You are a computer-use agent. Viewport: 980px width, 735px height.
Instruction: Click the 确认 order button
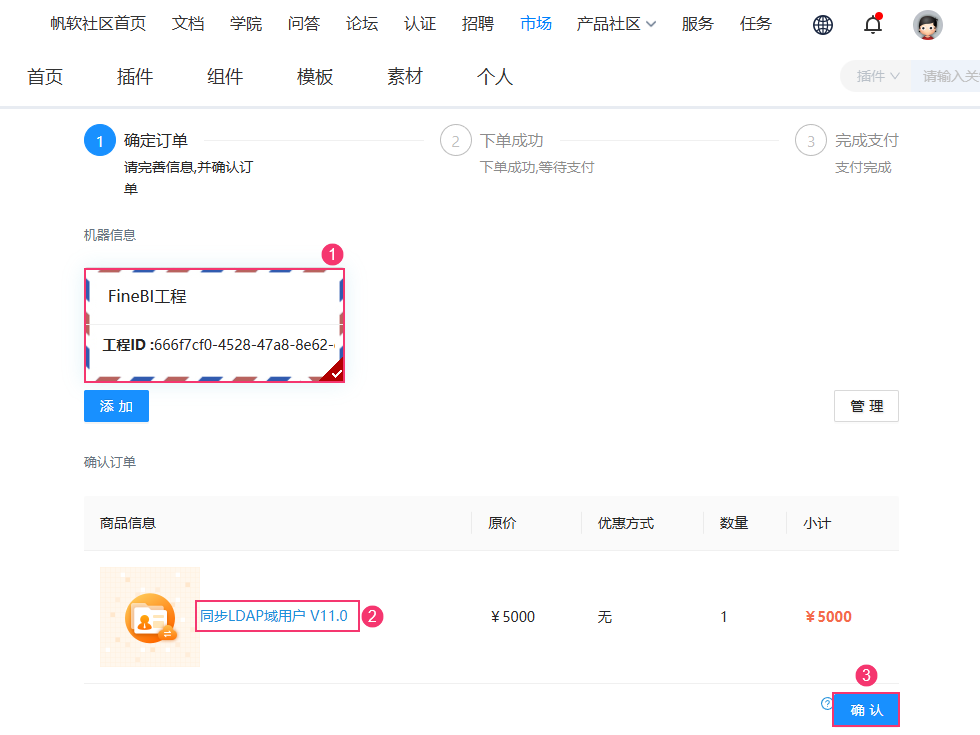pos(866,710)
